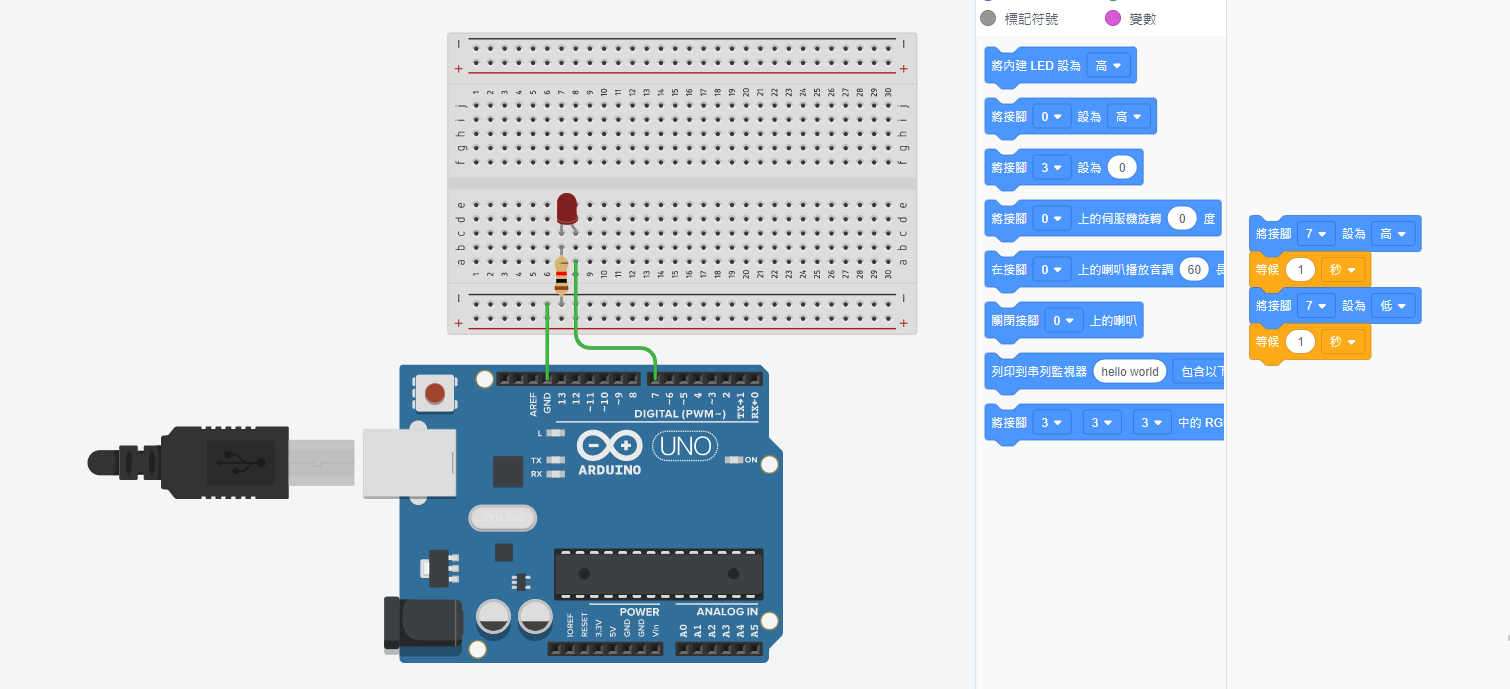
Task: Select the resistor below the LED
Action: pos(561,274)
